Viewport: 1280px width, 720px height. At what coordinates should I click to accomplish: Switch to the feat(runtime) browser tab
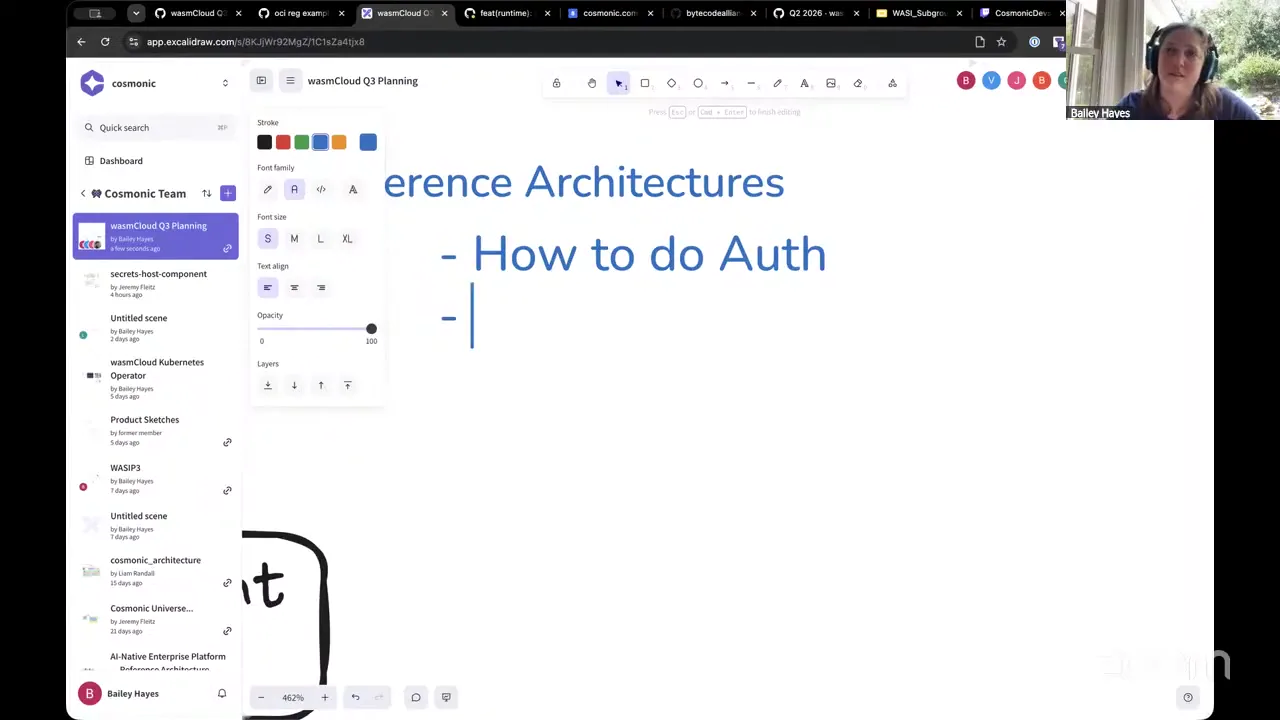tap(505, 13)
